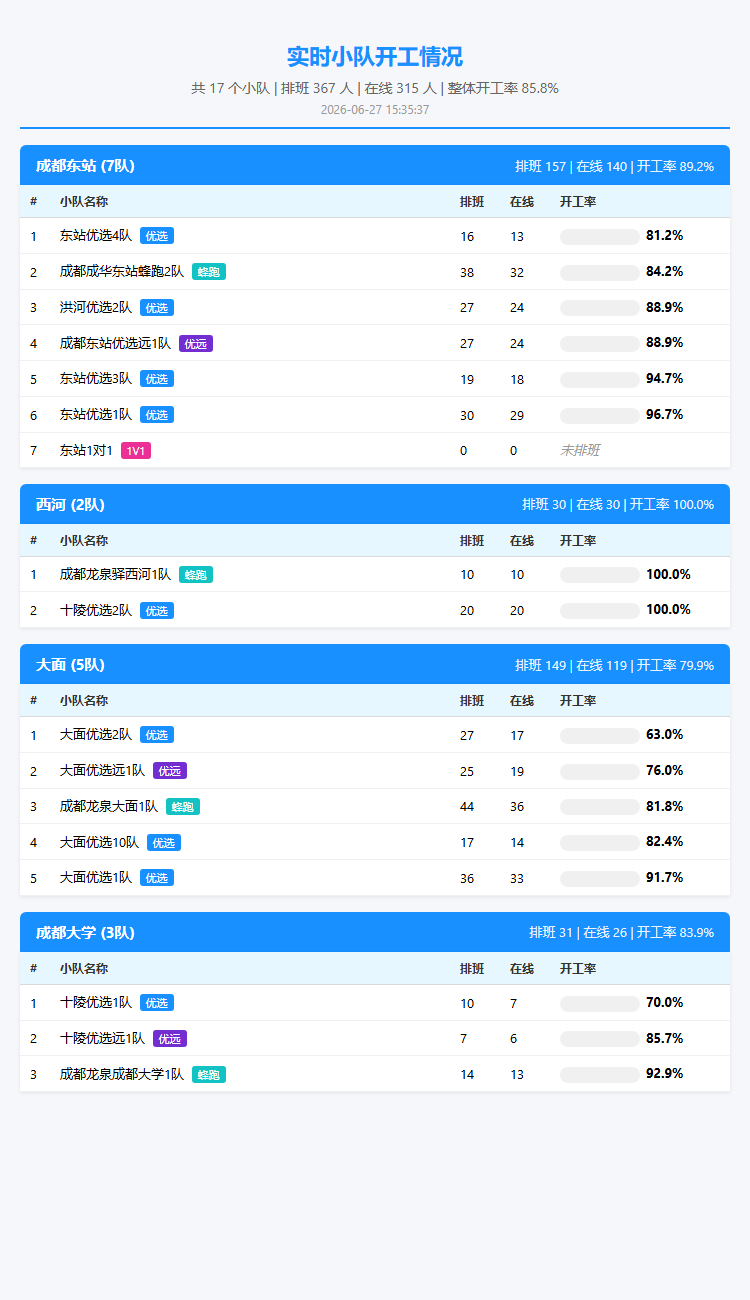Image resolution: width=750 pixels, height=1300 pixels.
Task: Click the 1V1 tag beside 东站1对1
Action: (136, 451)
